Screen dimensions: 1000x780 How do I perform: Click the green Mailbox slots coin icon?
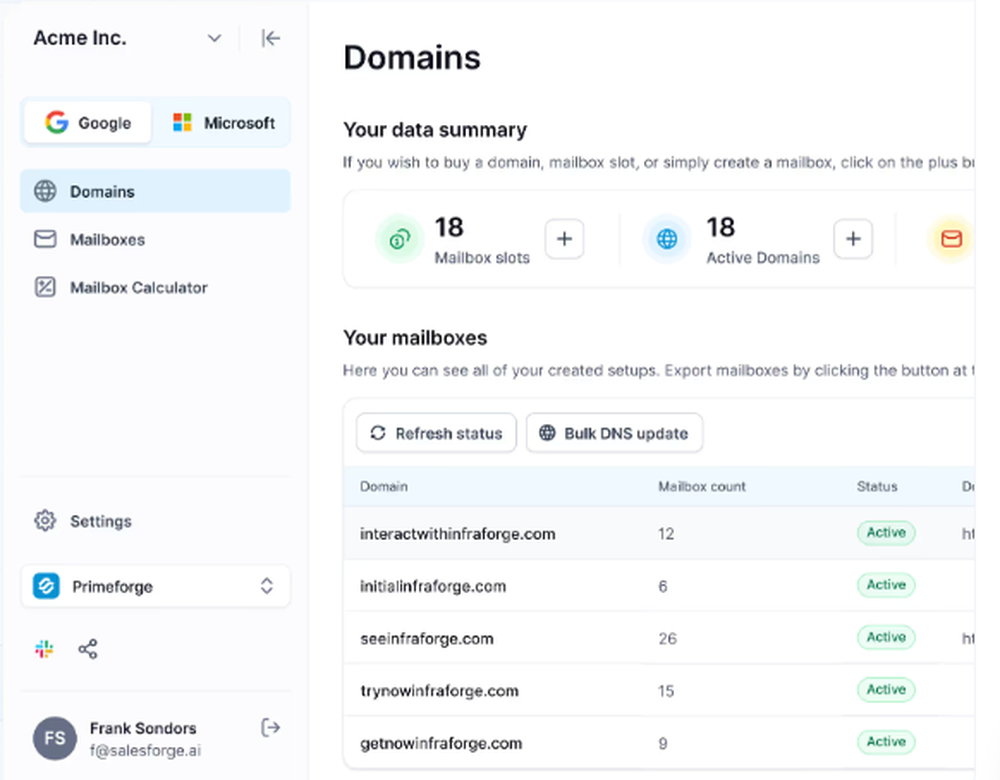pyautogui.click(x=399, y=240)
